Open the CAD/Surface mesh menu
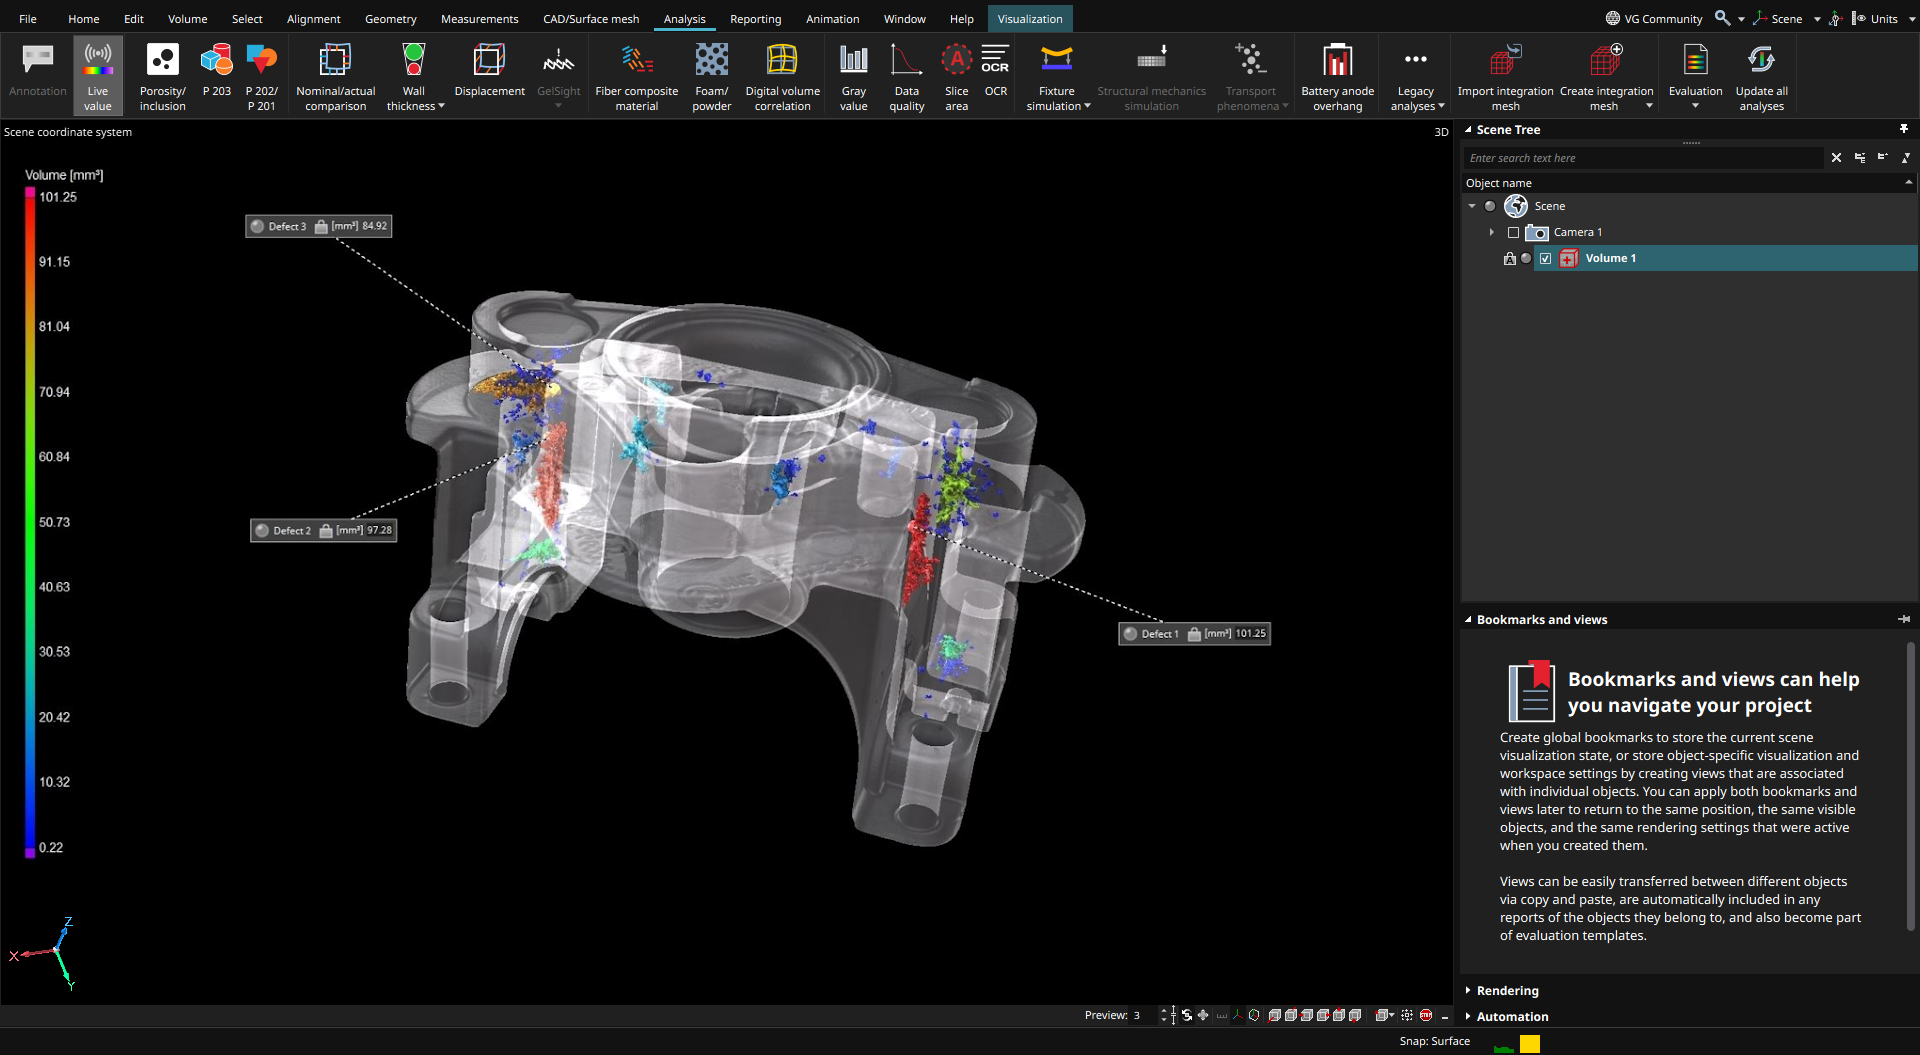This screenshot has width=1920, height=1055. pos(591,19)
